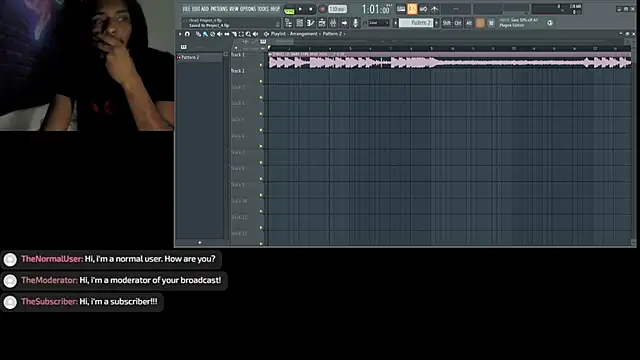Open the Line snap dropdown
The image size is (640, 360).
tap(379, 23)
